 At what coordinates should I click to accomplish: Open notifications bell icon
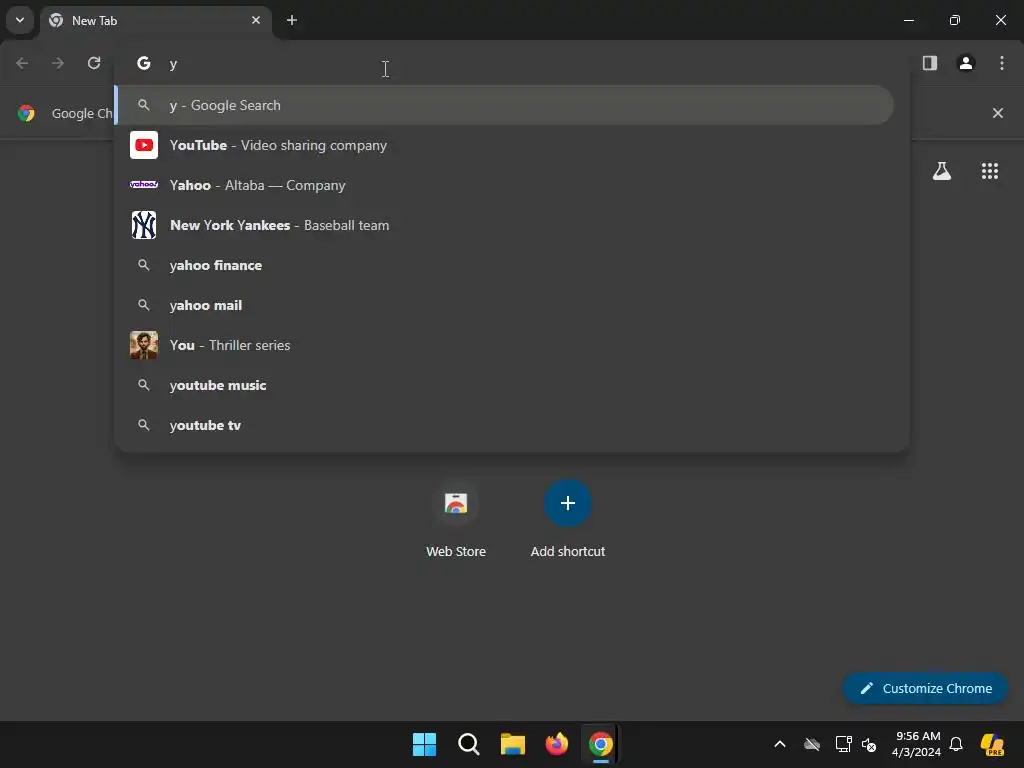pos(956,744)
